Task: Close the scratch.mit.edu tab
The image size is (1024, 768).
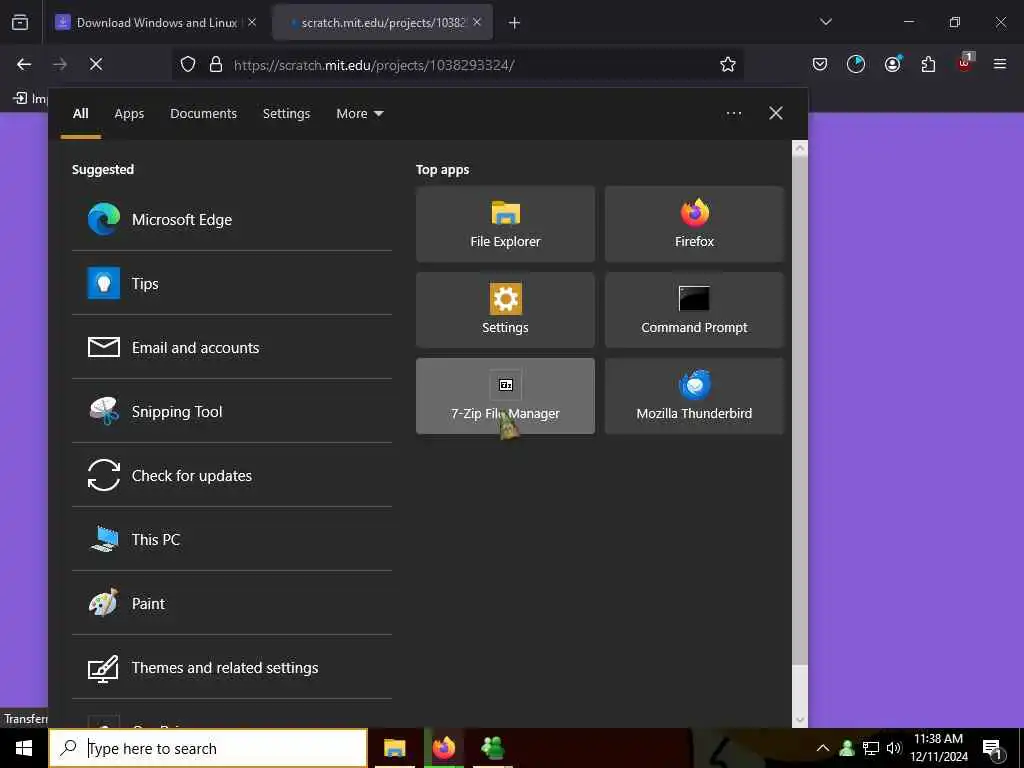Action: [x=477, y=22]
